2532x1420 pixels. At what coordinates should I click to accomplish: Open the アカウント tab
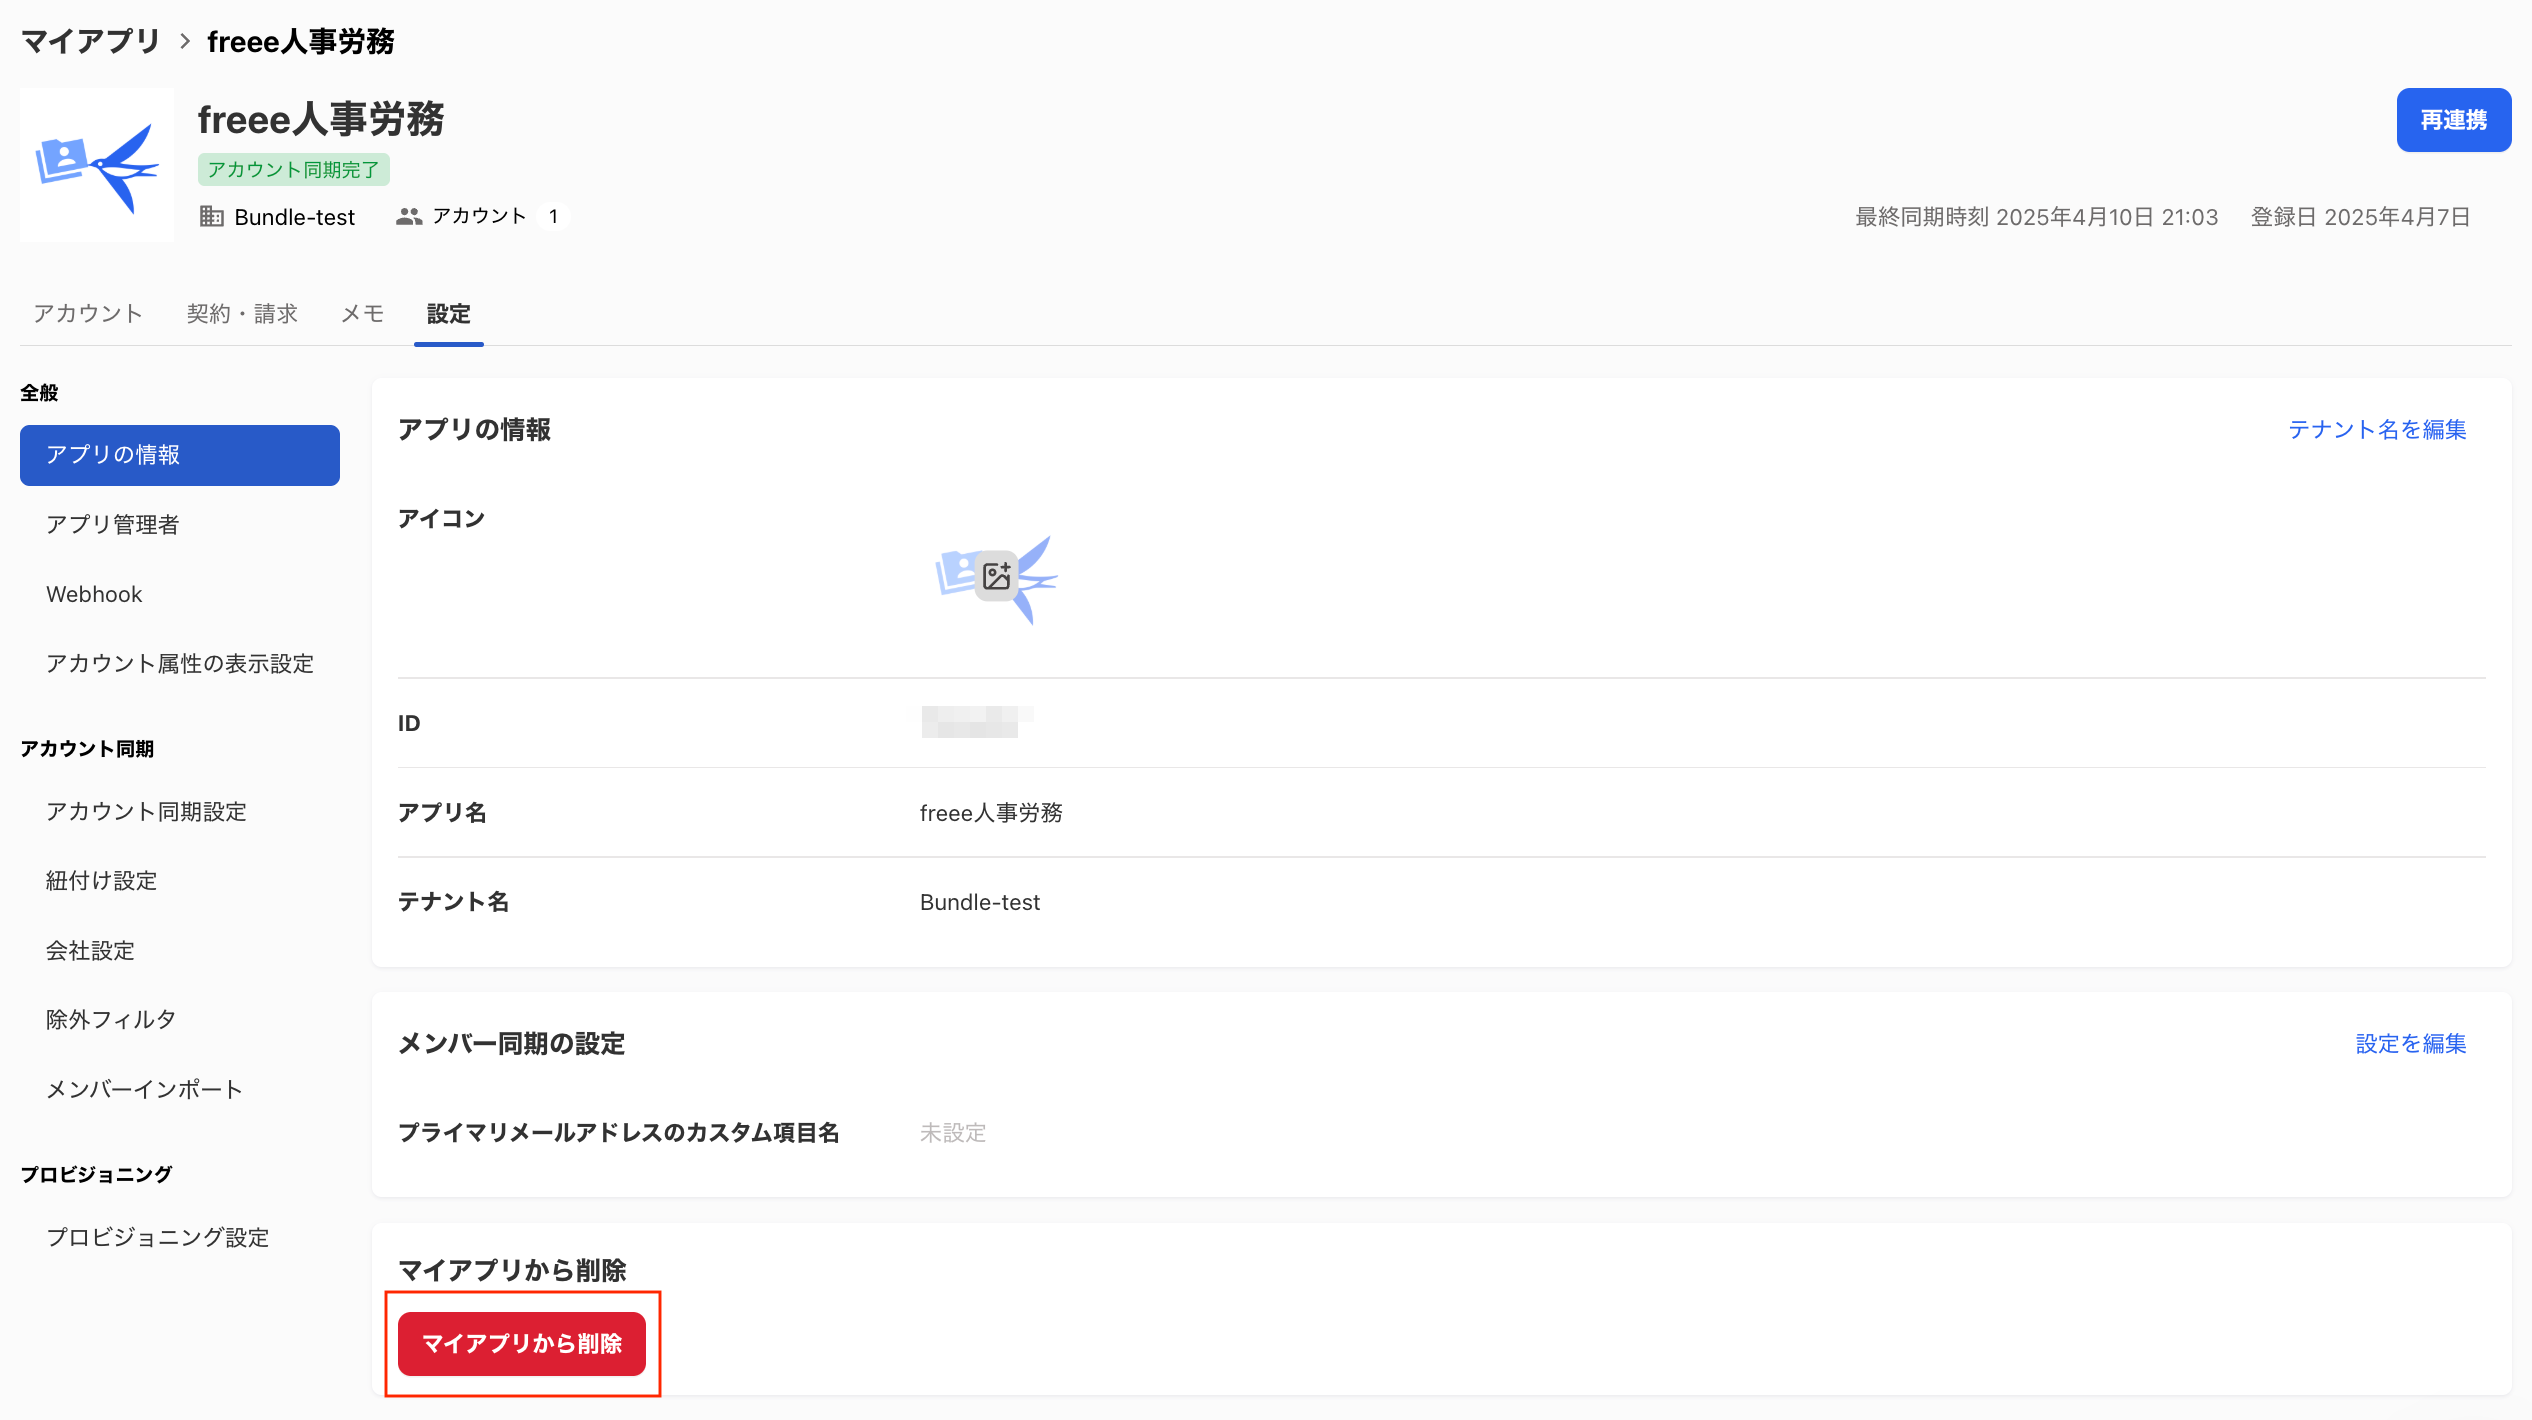pos(88,314)
